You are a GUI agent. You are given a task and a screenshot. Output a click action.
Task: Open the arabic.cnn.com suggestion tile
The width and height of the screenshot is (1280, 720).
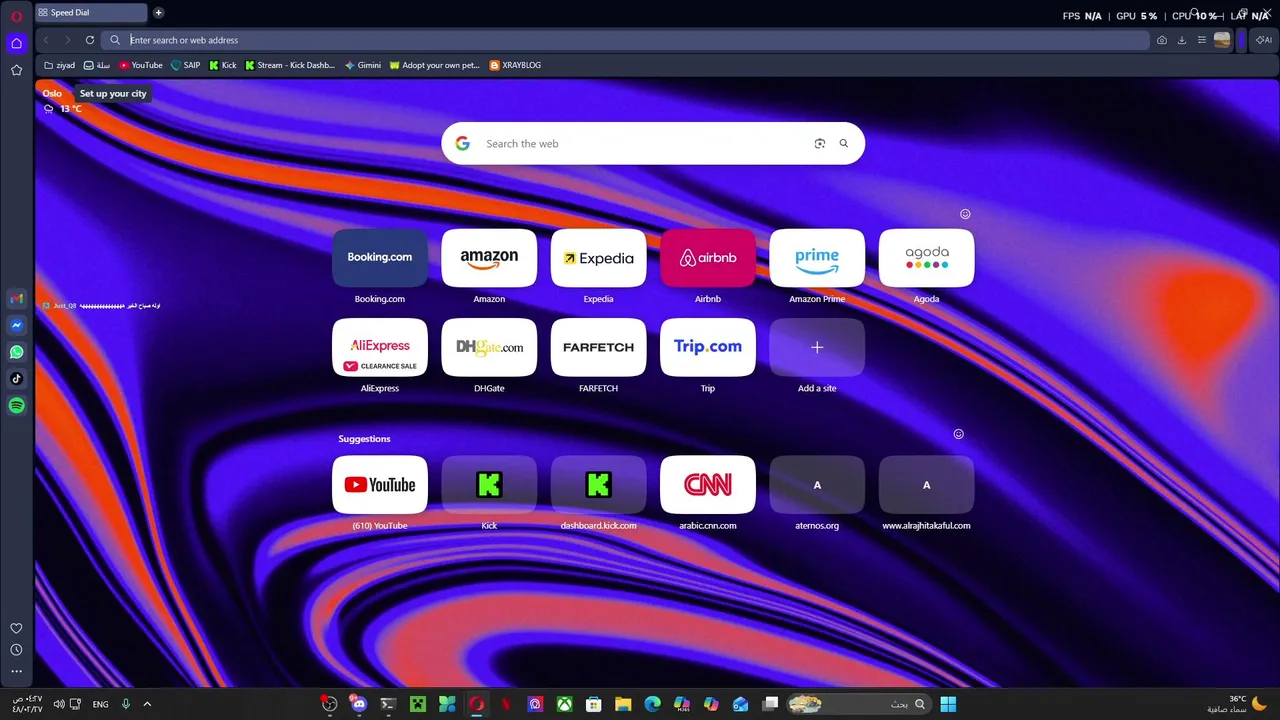click(x=708, y=485)
